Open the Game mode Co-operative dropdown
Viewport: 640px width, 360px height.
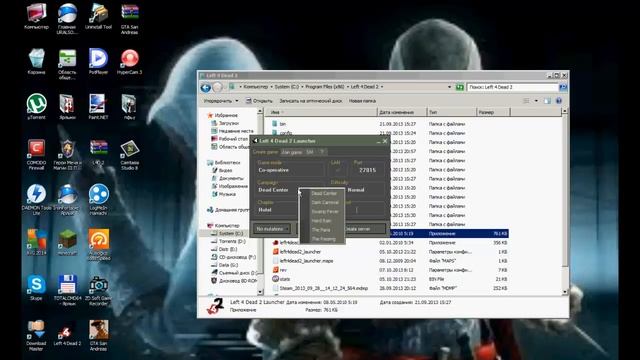[290, 170]
